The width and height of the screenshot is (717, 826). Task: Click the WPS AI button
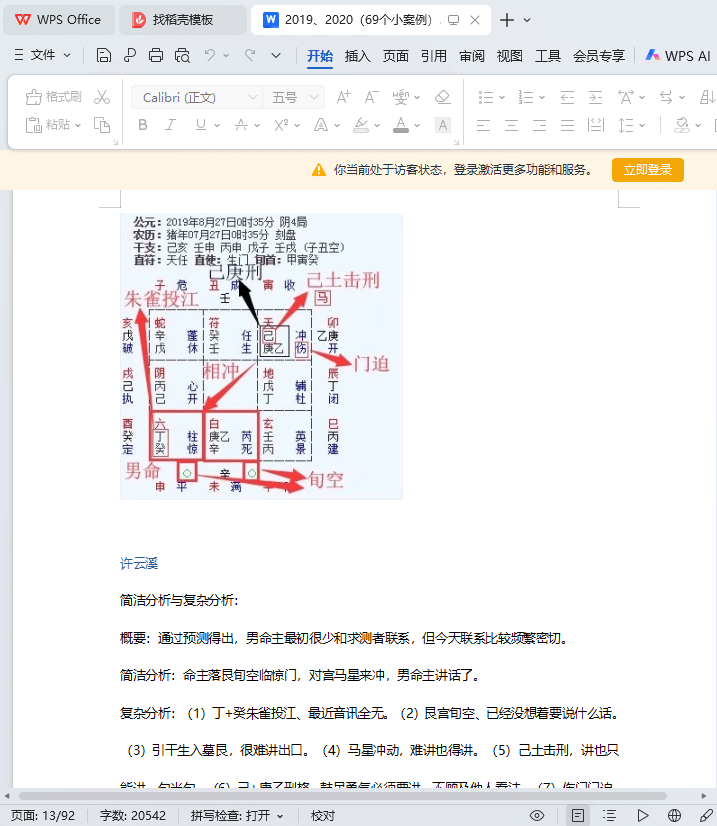point(679,56)
